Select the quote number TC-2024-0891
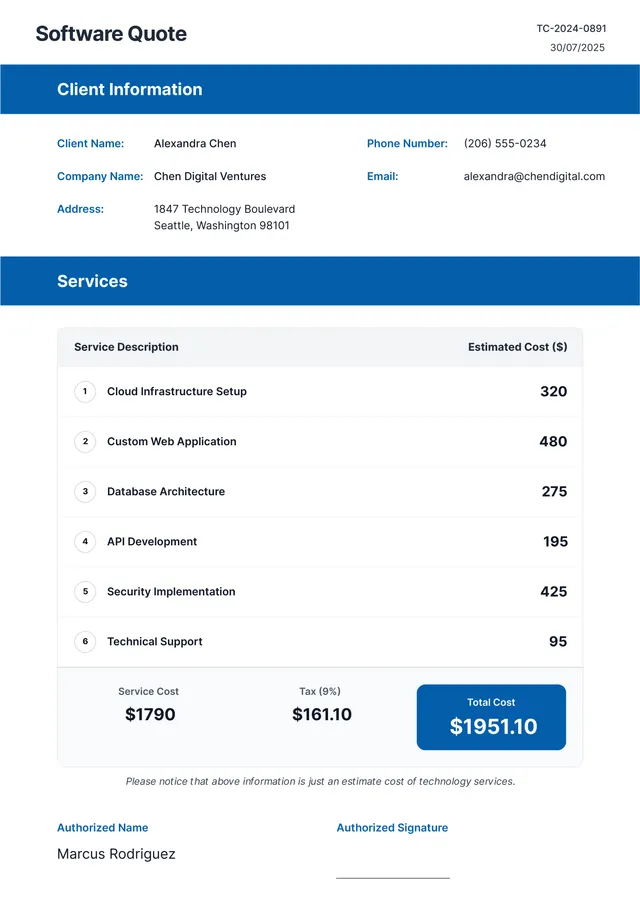This screenshot has width=640, height=905. coord(571,28)
